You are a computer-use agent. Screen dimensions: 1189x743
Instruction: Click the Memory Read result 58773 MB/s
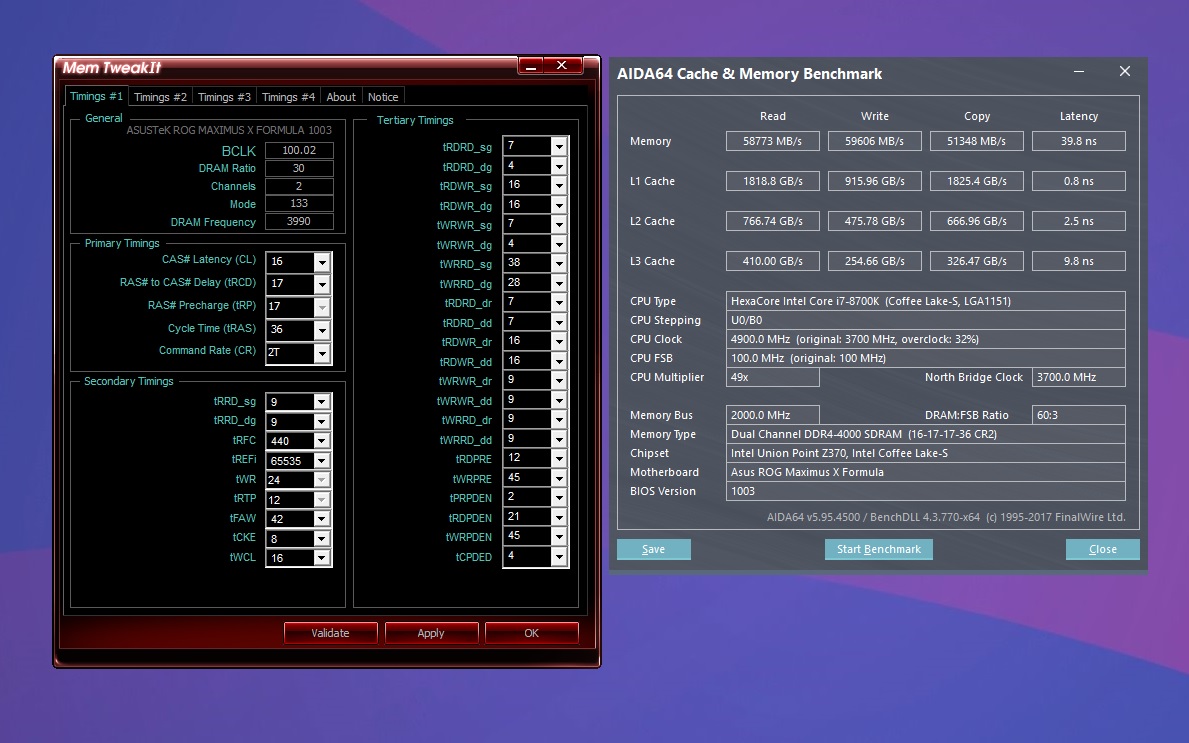point(773,141)
